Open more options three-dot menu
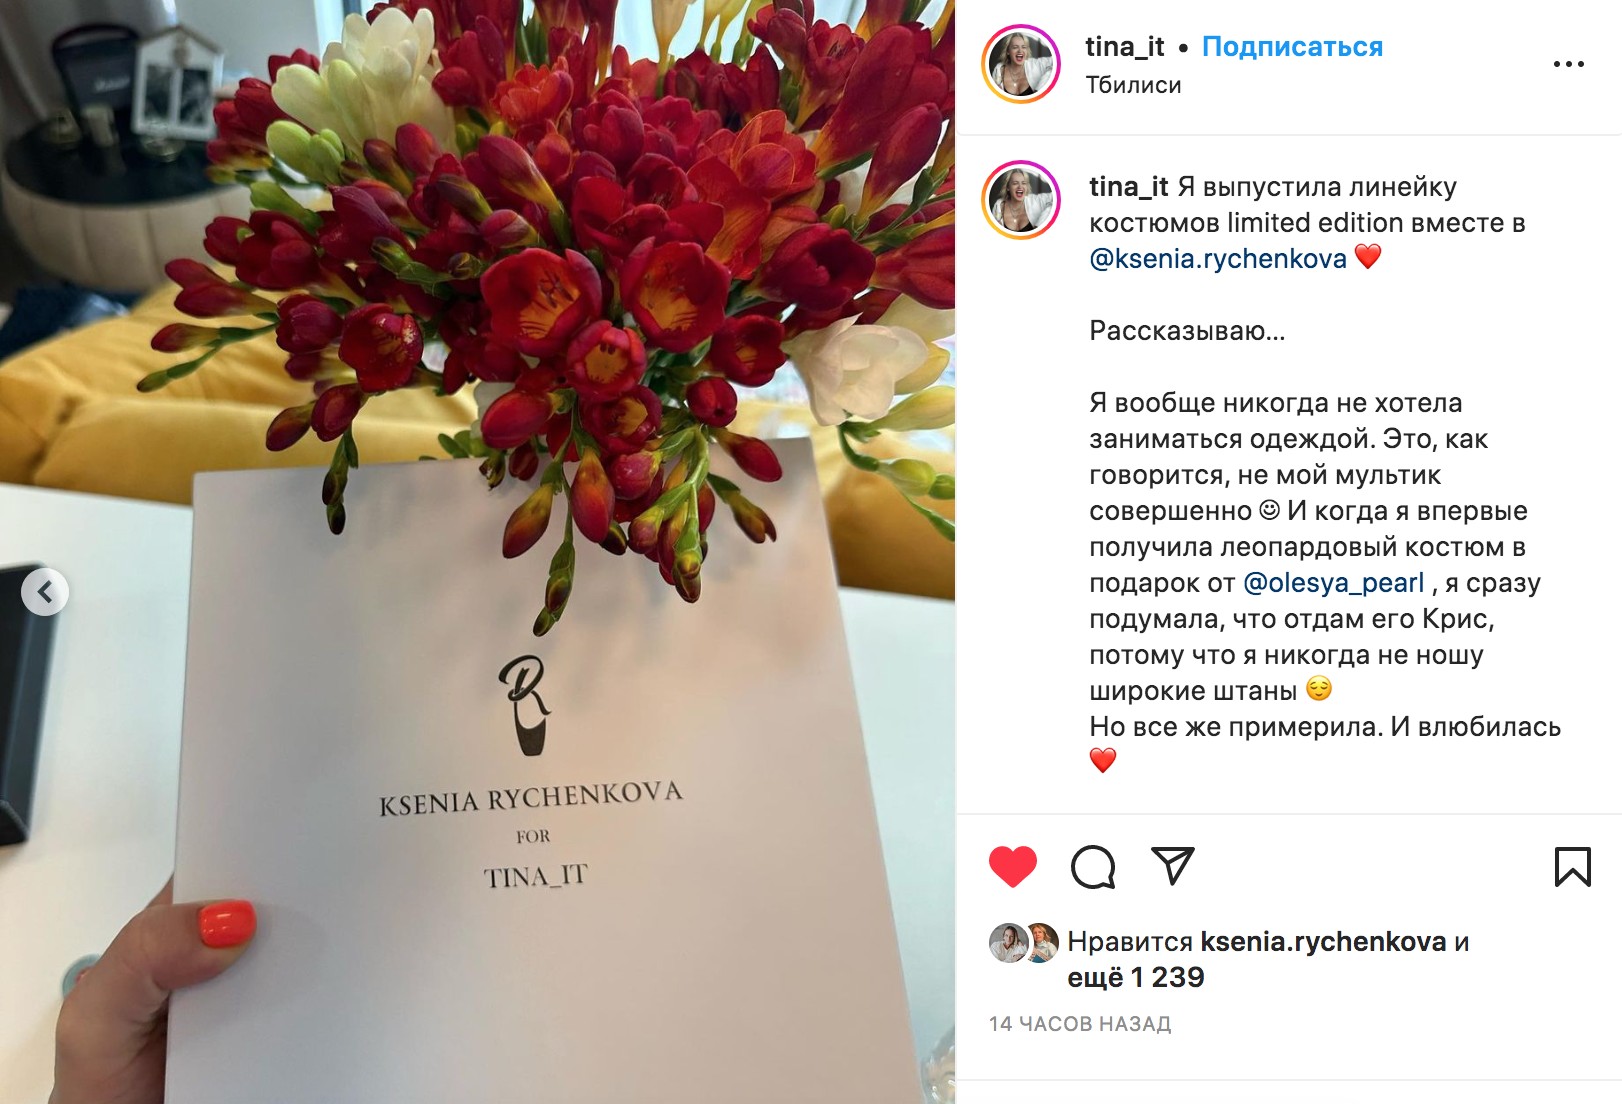This screenshot has width=1622, height=1104. point(1568,64)
